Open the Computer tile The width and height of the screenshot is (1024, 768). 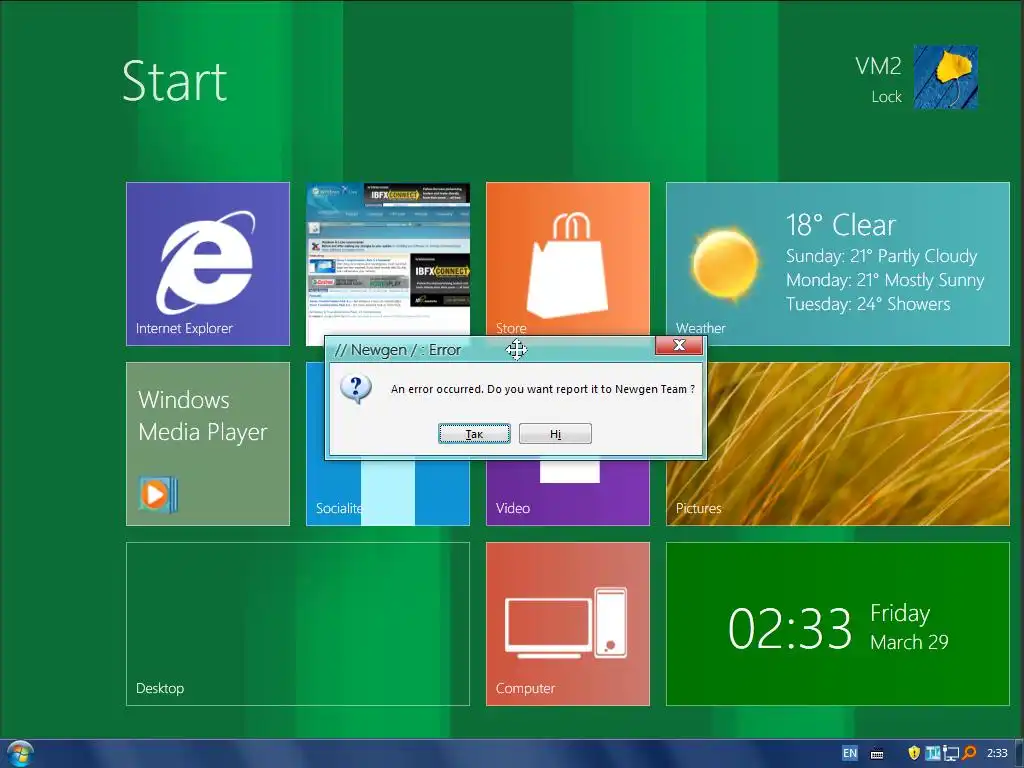(x=568, y=624)
